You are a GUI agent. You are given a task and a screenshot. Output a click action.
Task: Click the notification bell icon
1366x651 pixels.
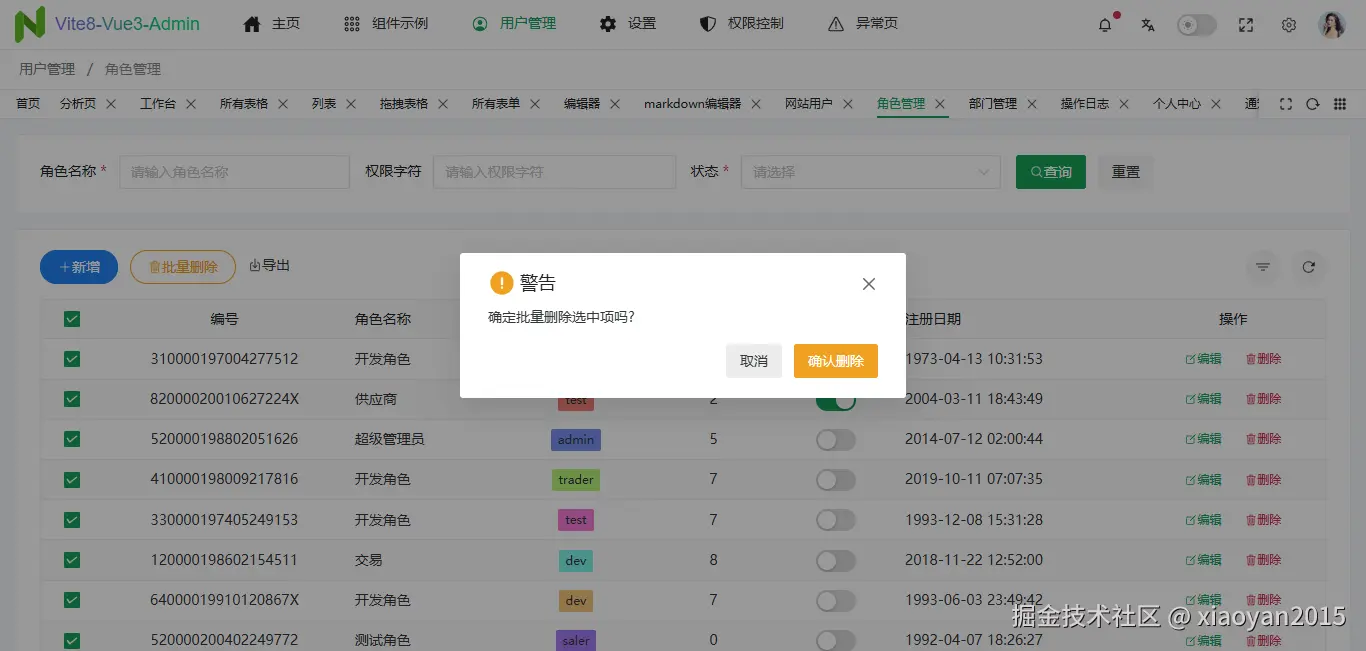[x=1105, y=25]
